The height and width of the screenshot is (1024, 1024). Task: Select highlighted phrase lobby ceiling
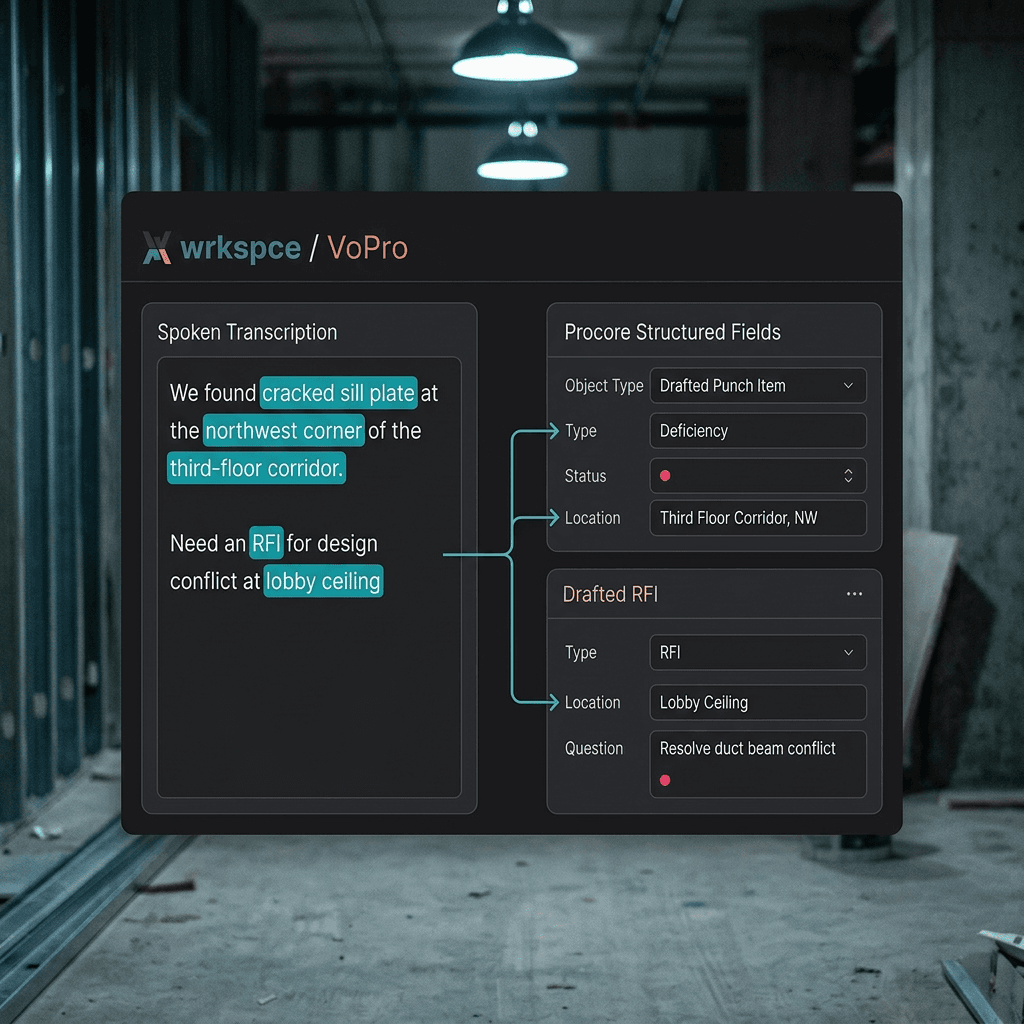point(323,581)
